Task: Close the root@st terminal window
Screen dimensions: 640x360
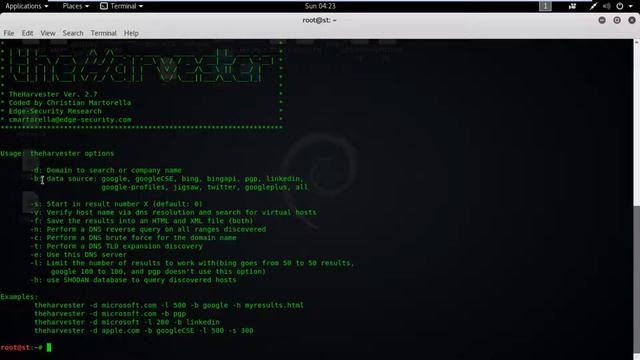Action: coord(632,20)
